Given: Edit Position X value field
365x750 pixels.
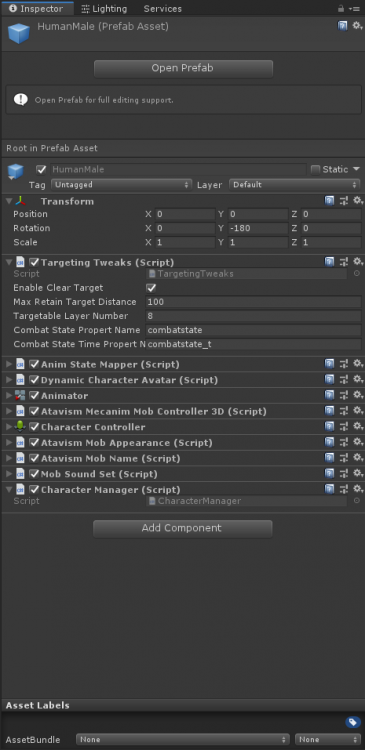Looking at the screenshot, I should point(185,214).
